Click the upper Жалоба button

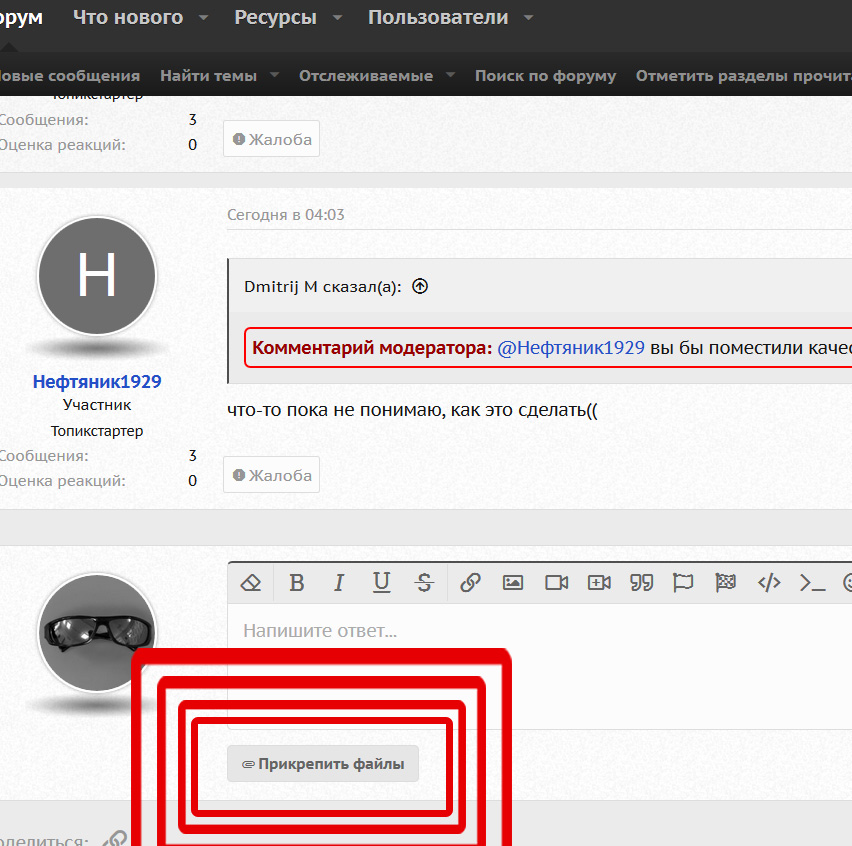pos(271,139)
